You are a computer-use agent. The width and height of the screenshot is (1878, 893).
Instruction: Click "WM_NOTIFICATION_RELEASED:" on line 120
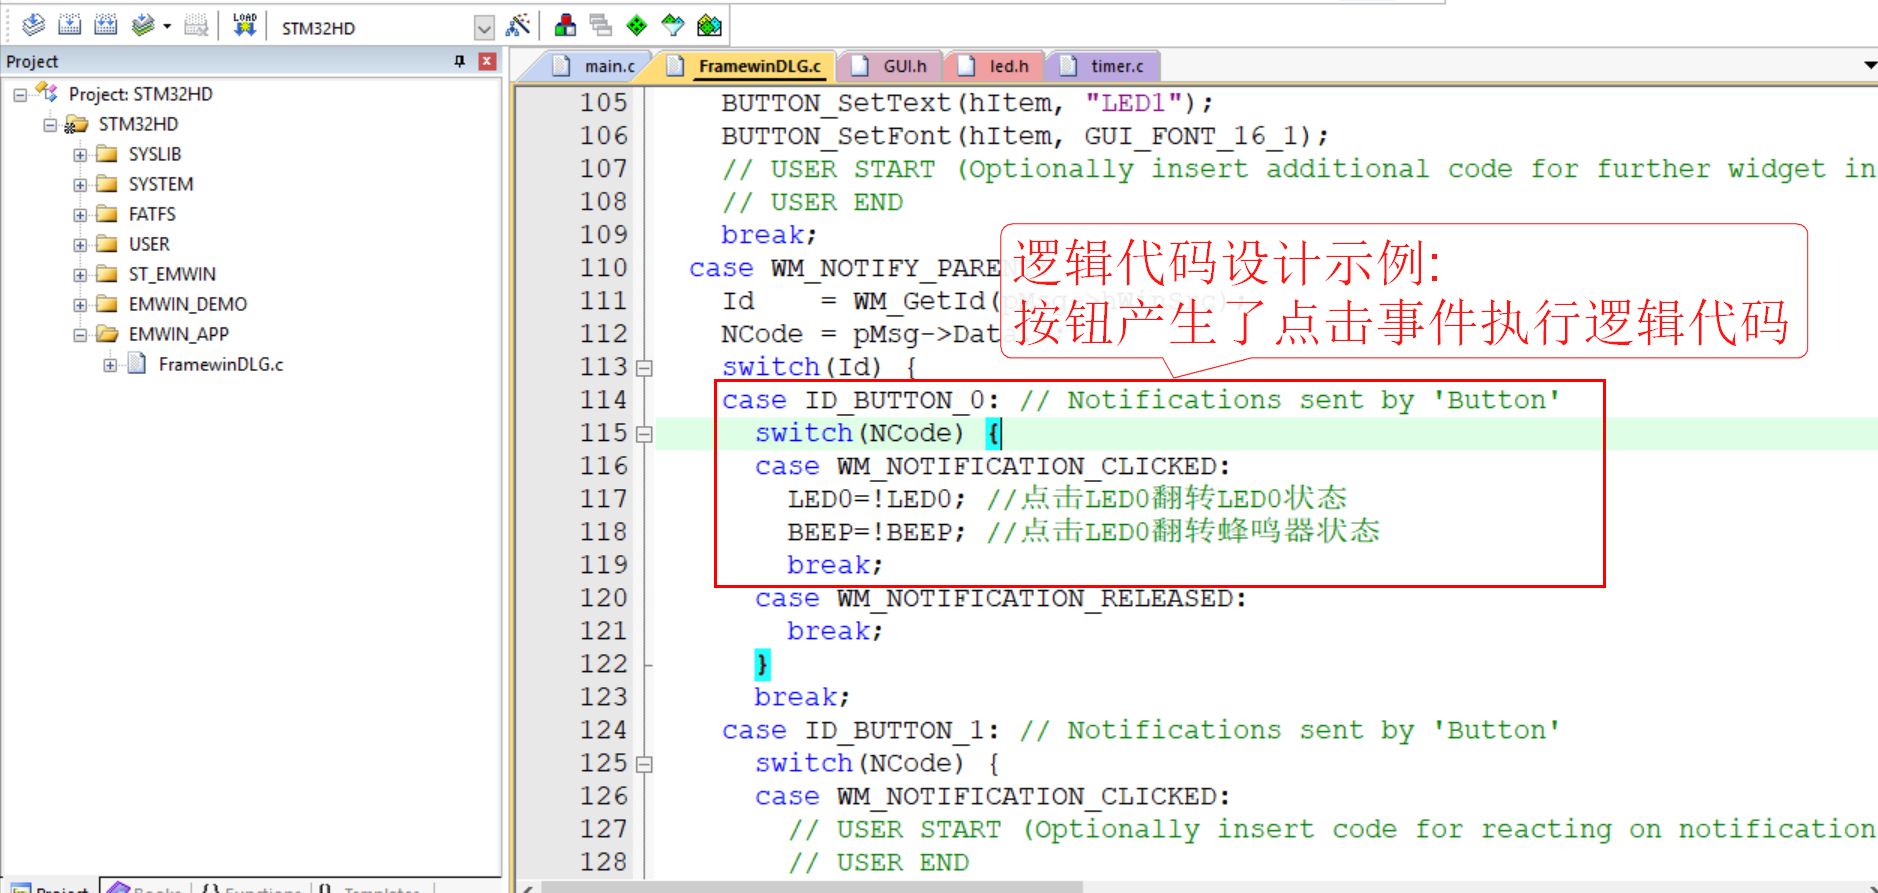pos(1041,598)
